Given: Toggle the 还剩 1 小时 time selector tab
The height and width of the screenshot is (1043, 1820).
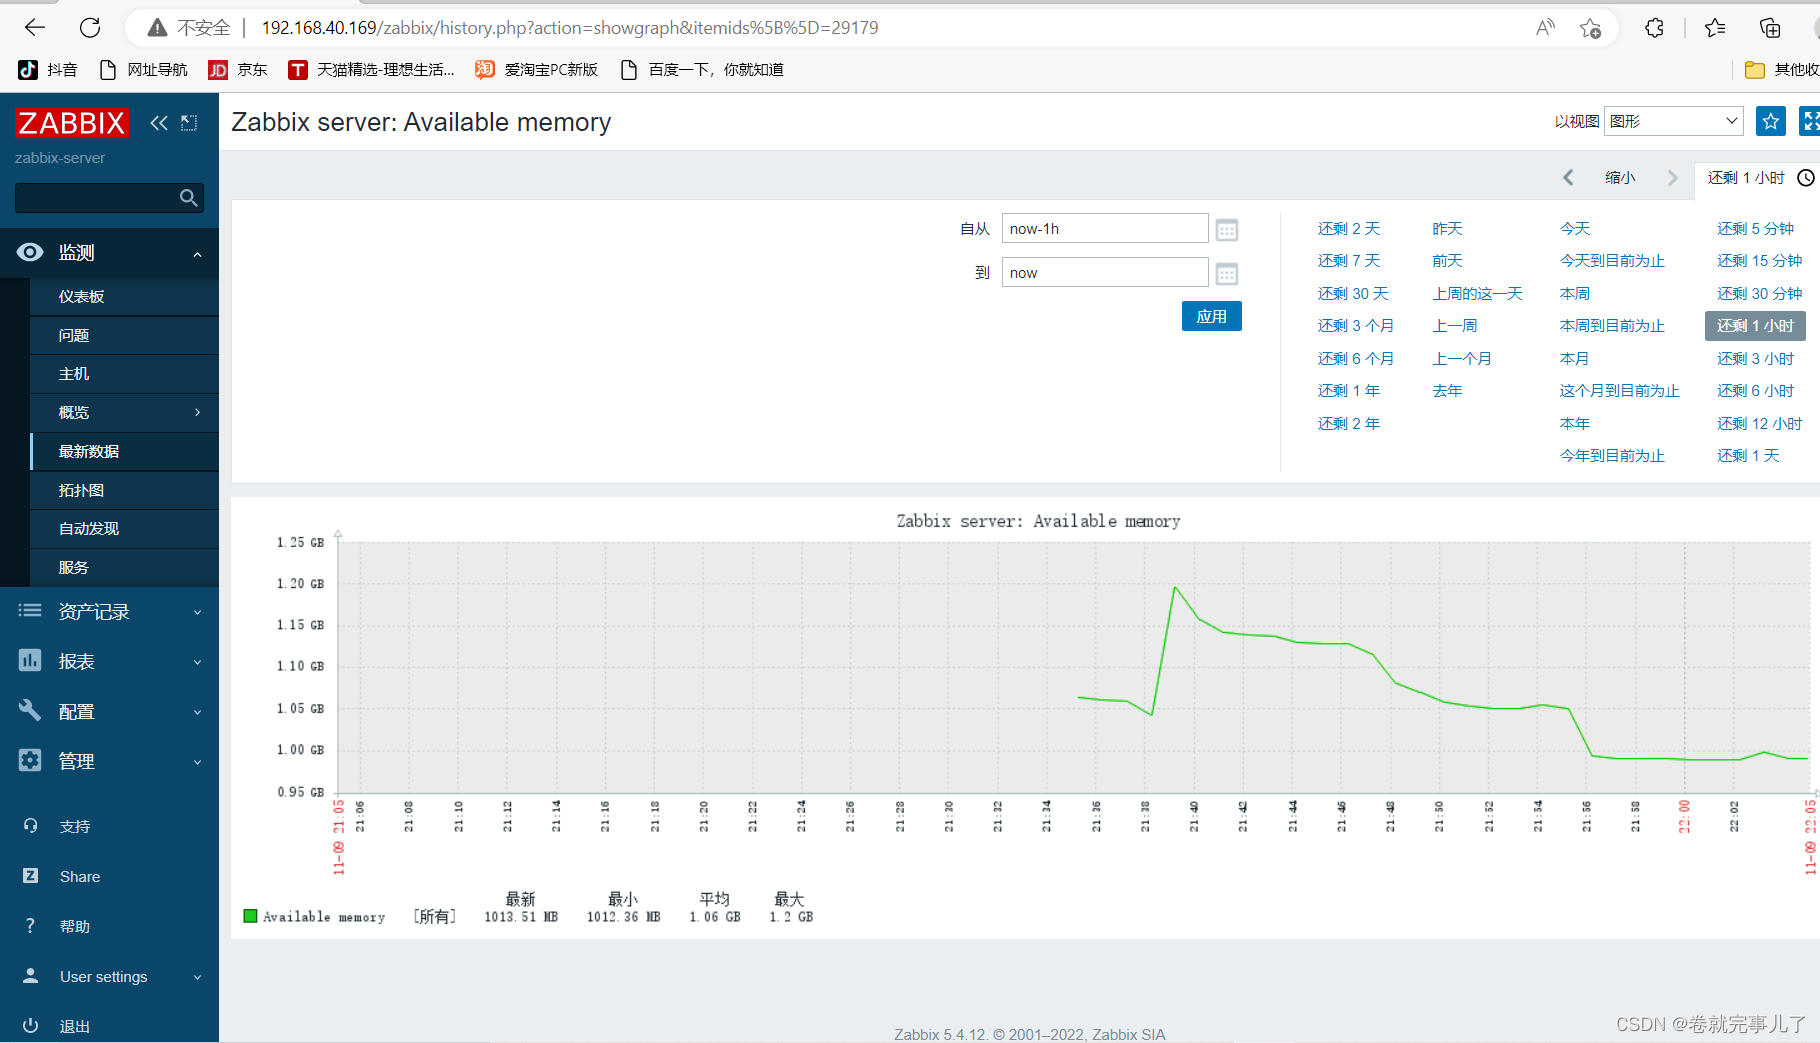Looking at the screenshot, I should (1758, 178).
